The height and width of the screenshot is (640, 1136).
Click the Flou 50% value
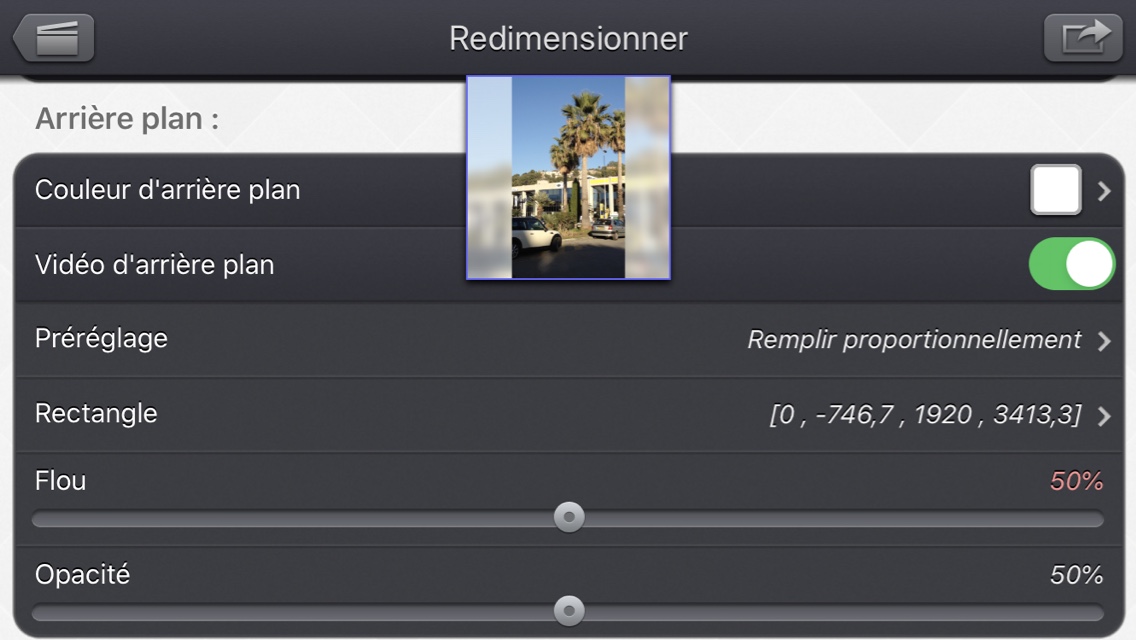point(1077,481)
